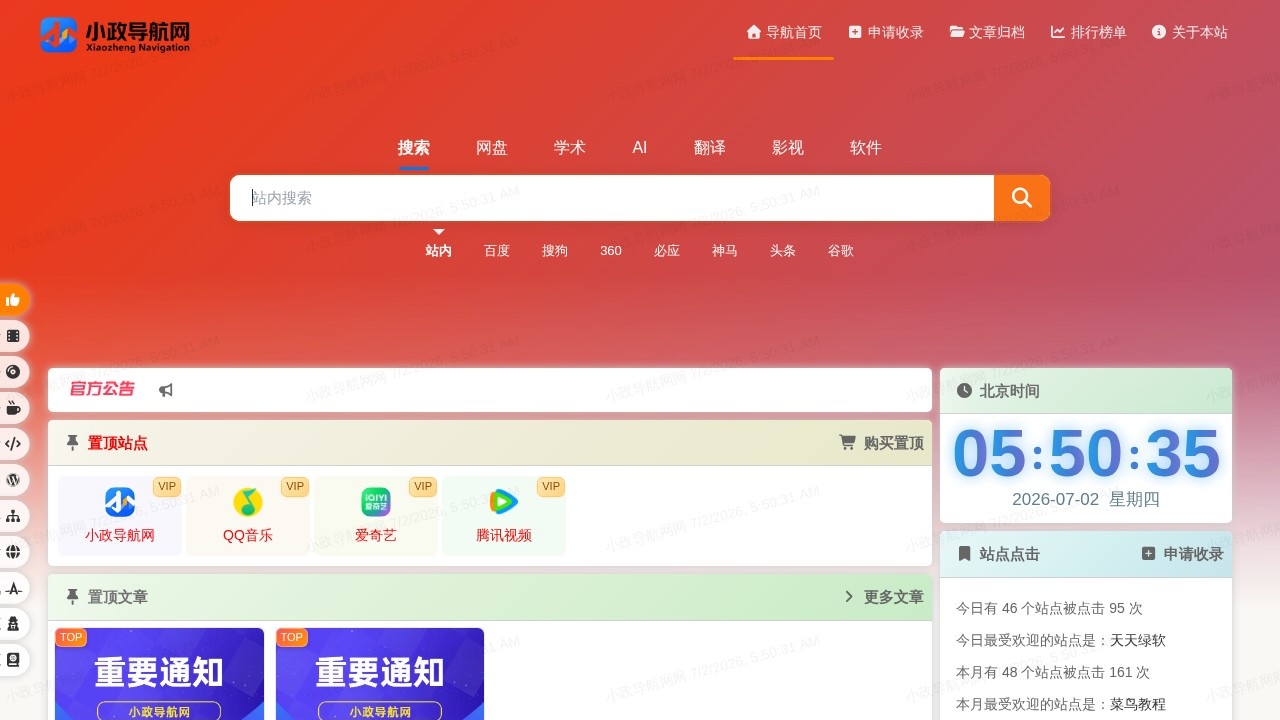The width and height of the screenshot is (1280, 720).
Task: Open the globe icon sidebar category
Action: click(x=13, y=552)
